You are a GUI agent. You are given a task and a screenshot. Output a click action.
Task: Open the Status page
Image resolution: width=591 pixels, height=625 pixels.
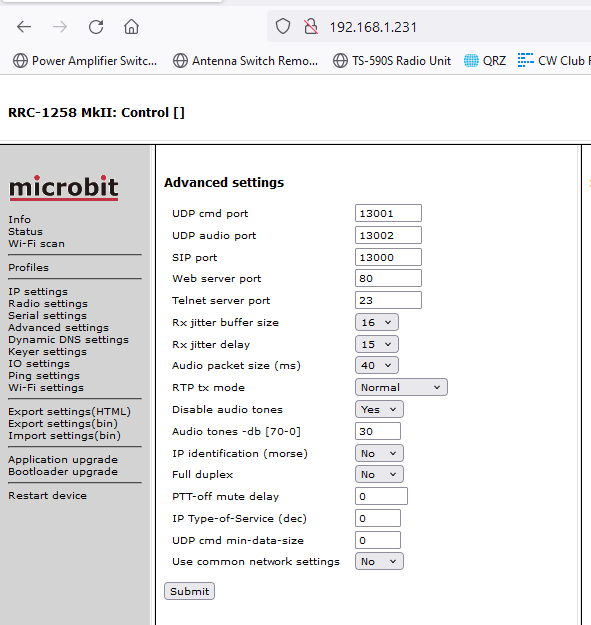tap(26, 232)
